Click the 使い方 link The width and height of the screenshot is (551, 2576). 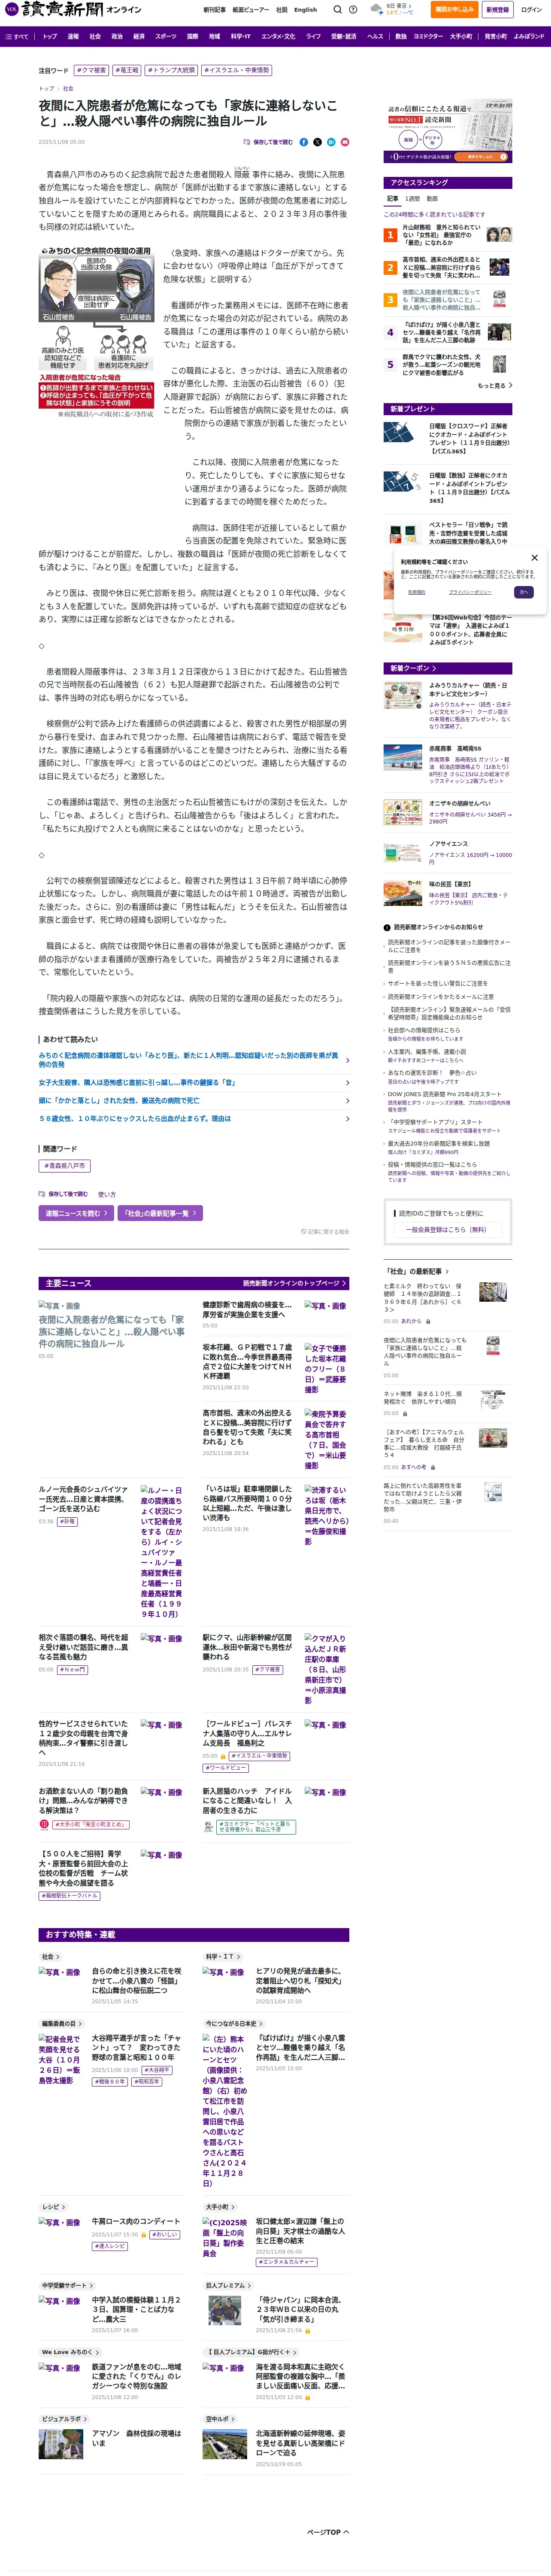[107, 1194]
